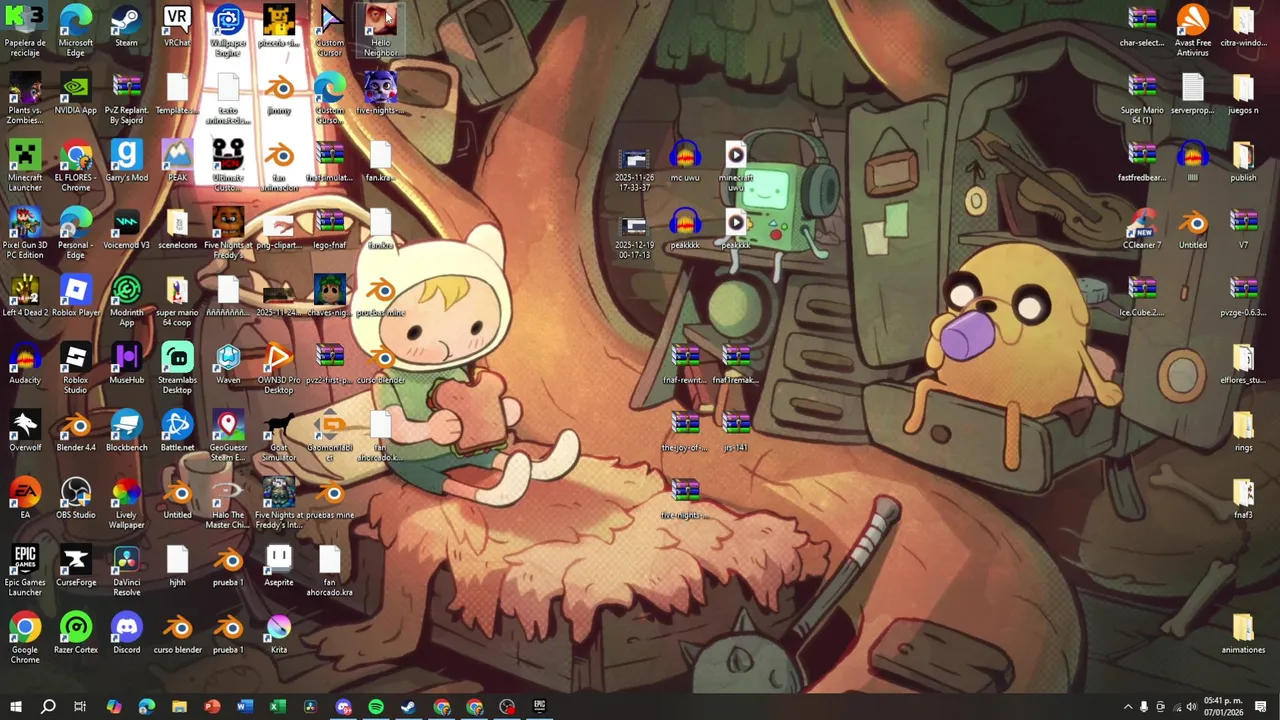Select the Modrinth App desktop icon
Viewport: 1280px width, 720px height.
click(x=126, y=301)
